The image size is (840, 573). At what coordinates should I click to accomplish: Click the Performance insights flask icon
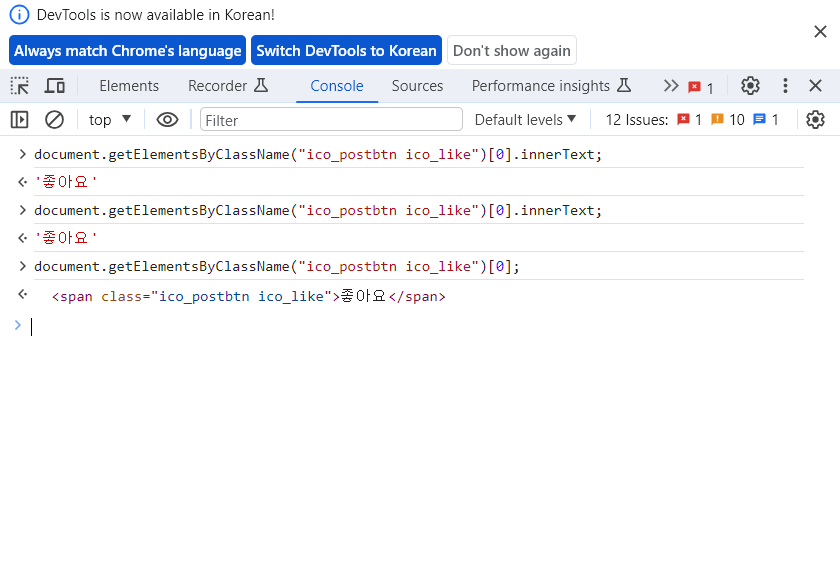click(624, 85)
